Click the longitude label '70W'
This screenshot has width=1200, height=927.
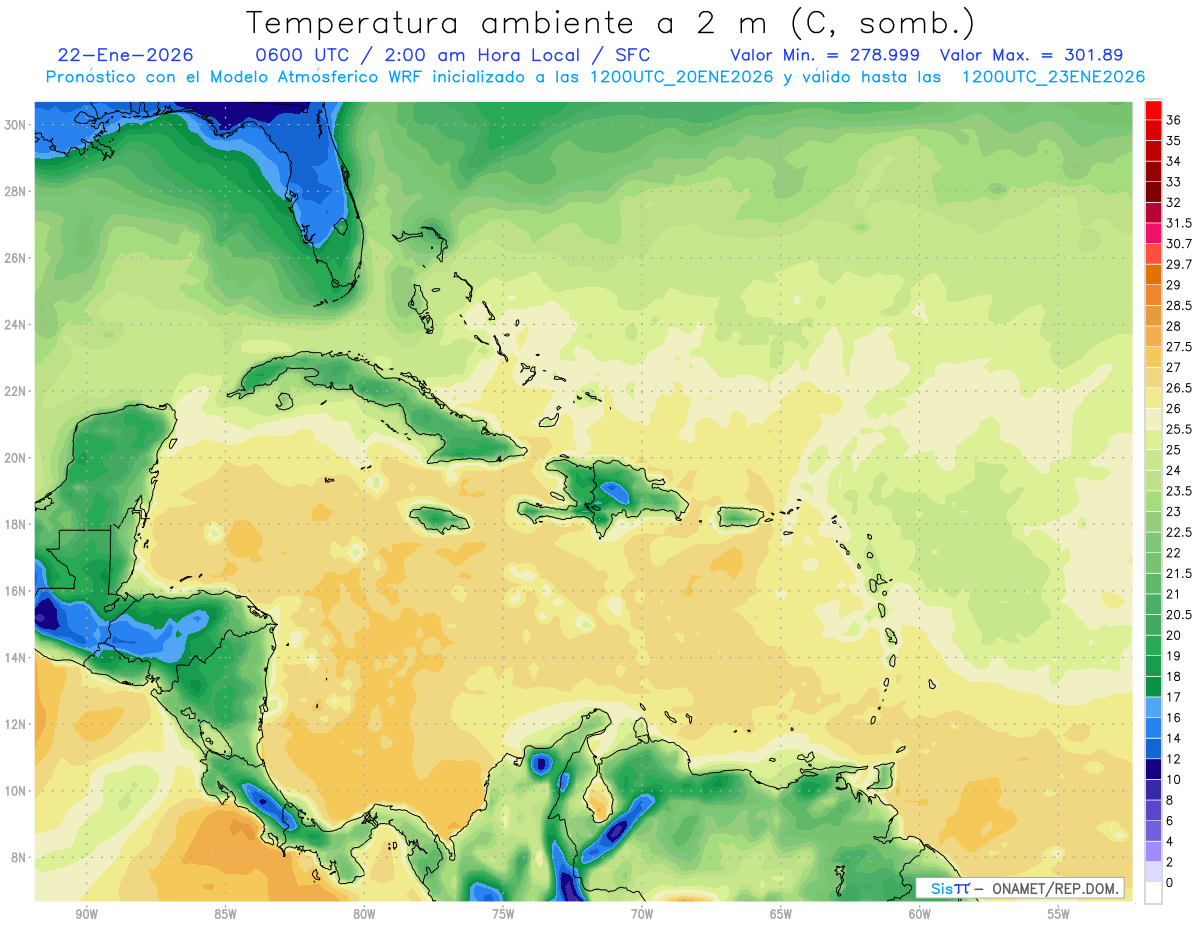coord(642,914)
